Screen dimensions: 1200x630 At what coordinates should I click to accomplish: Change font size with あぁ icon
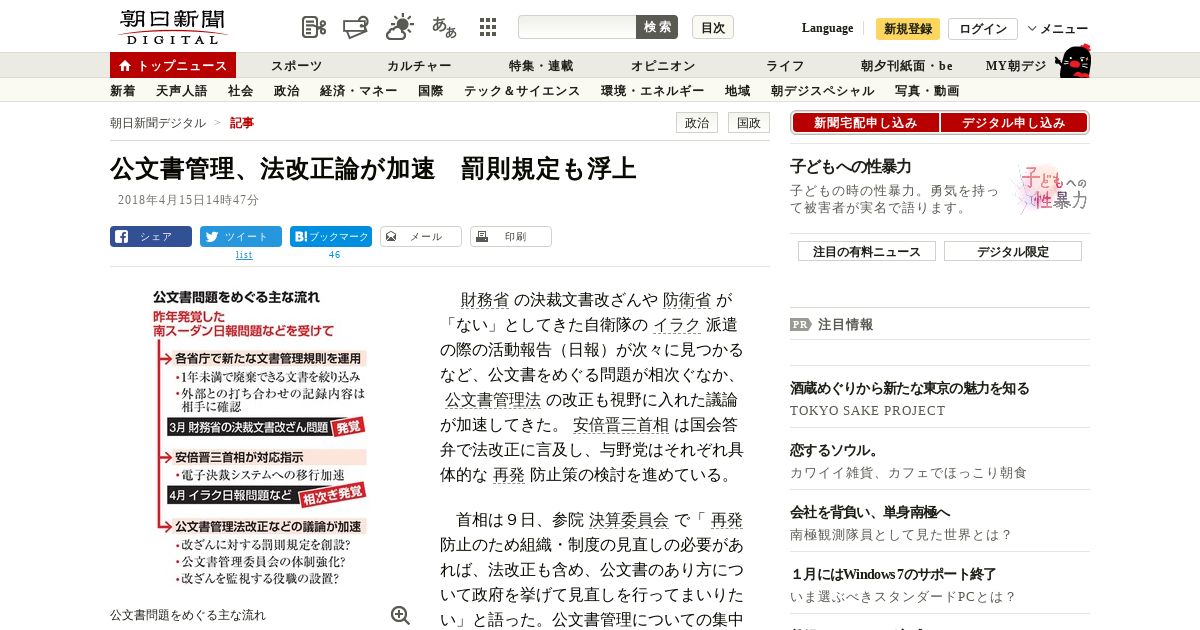point(444,27)
